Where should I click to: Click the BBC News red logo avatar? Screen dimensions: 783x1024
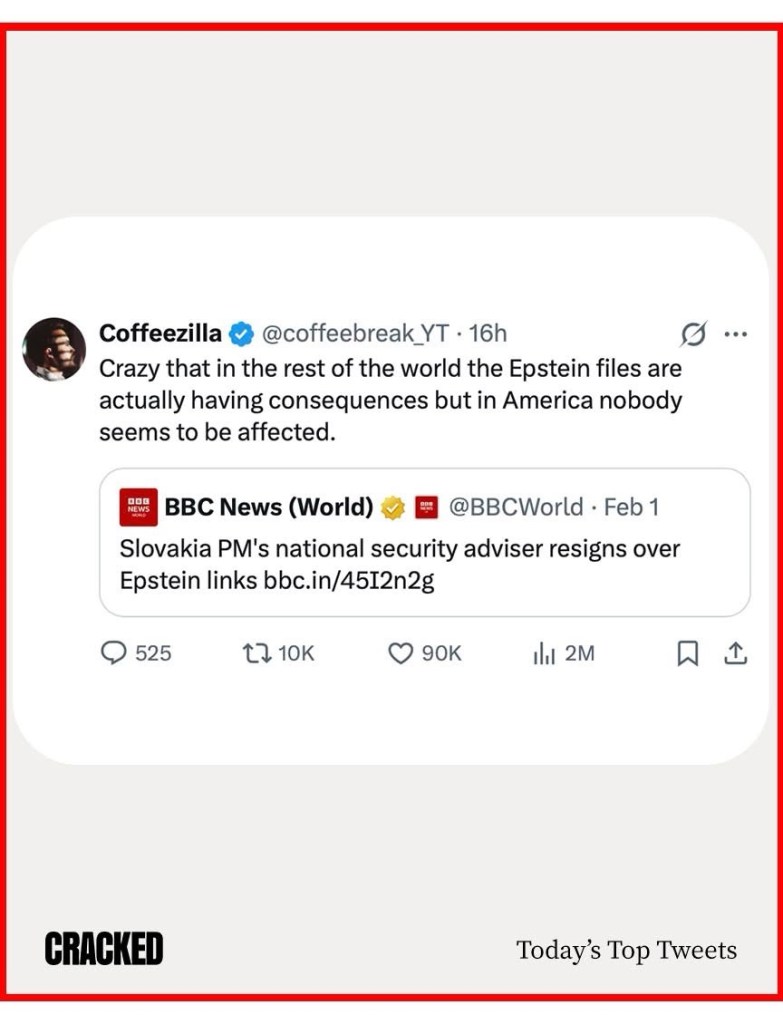[138, 507]
